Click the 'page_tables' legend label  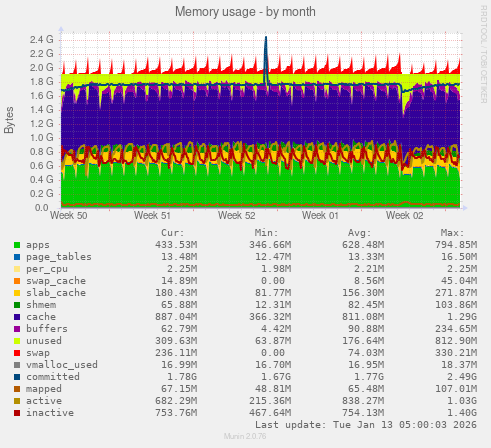point(59,257)
